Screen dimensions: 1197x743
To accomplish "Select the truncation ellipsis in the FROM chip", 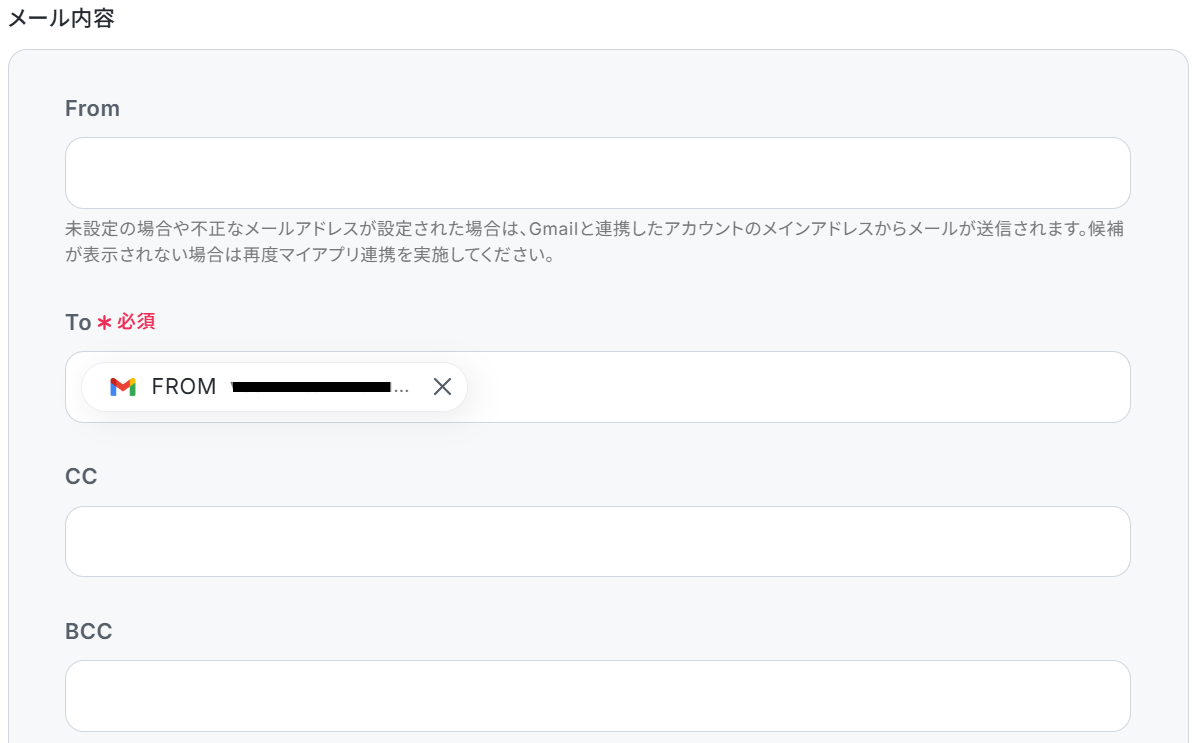I will click(x=402, y=391).
